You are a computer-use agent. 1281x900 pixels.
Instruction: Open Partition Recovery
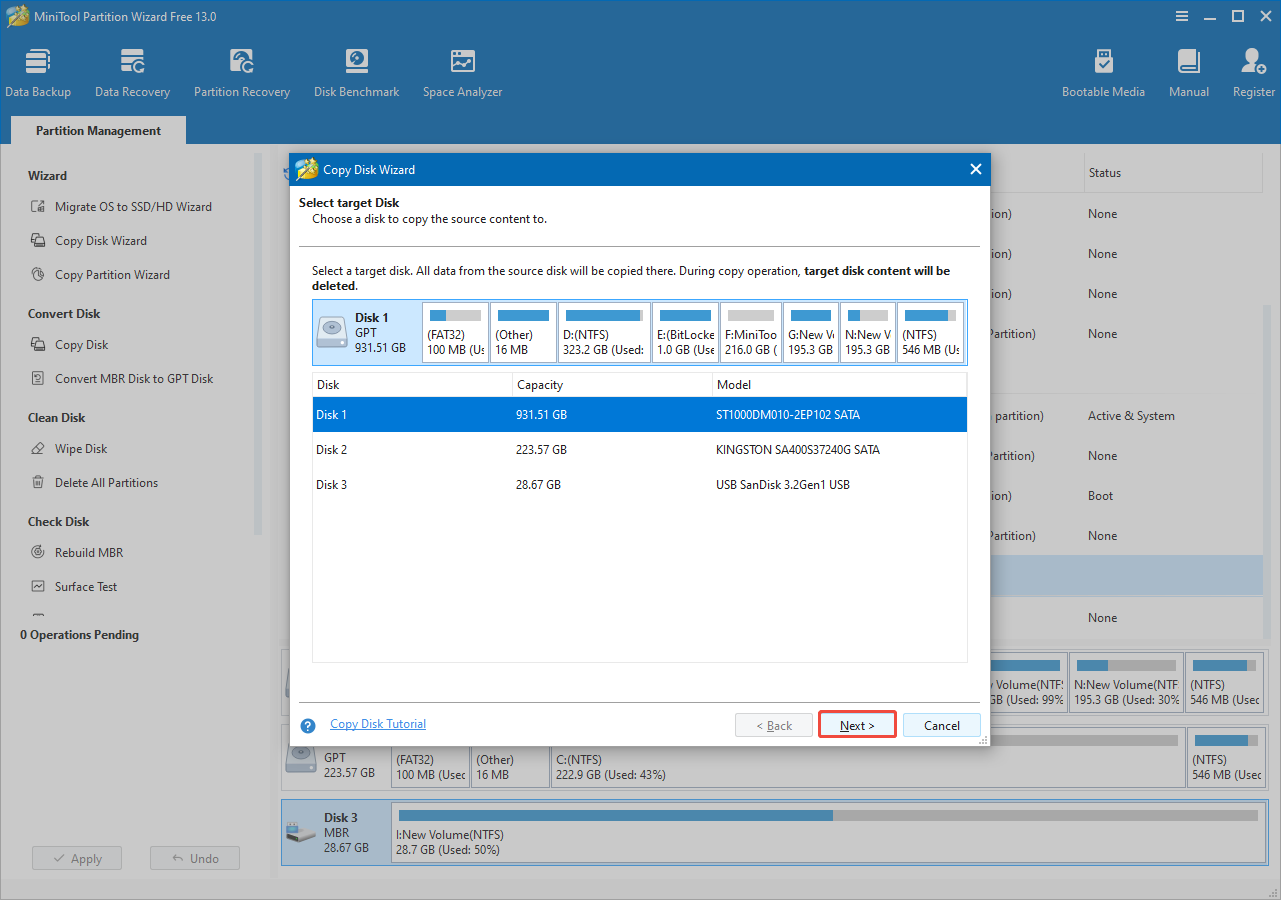pyautogui.click(x=241, y=70)
